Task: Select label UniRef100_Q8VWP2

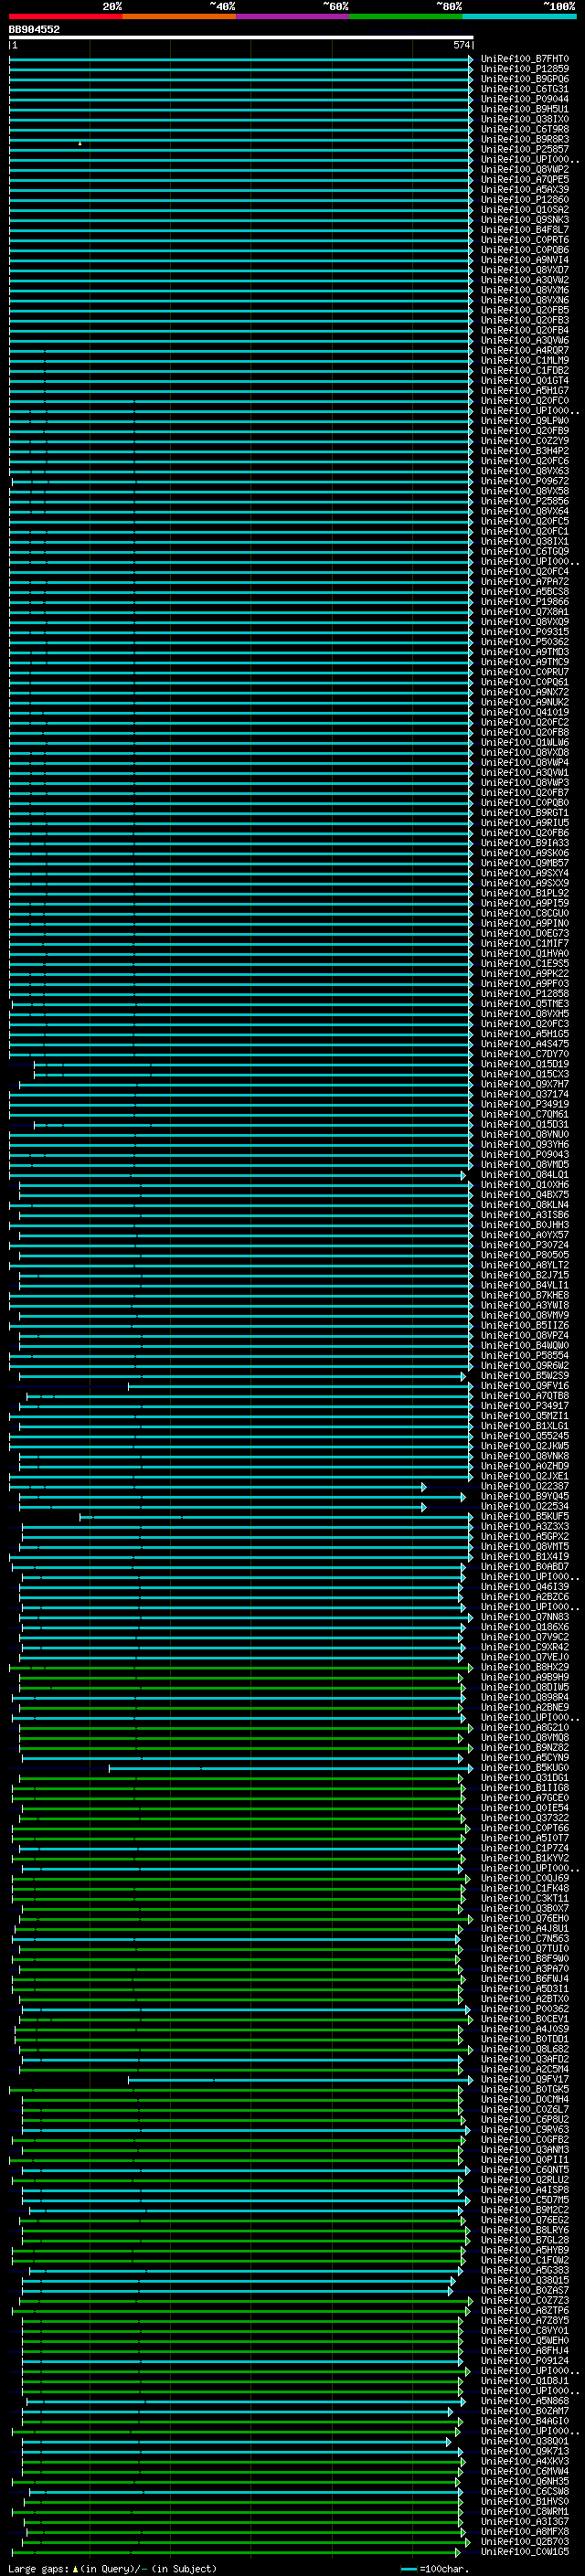Action: point(525,170)
